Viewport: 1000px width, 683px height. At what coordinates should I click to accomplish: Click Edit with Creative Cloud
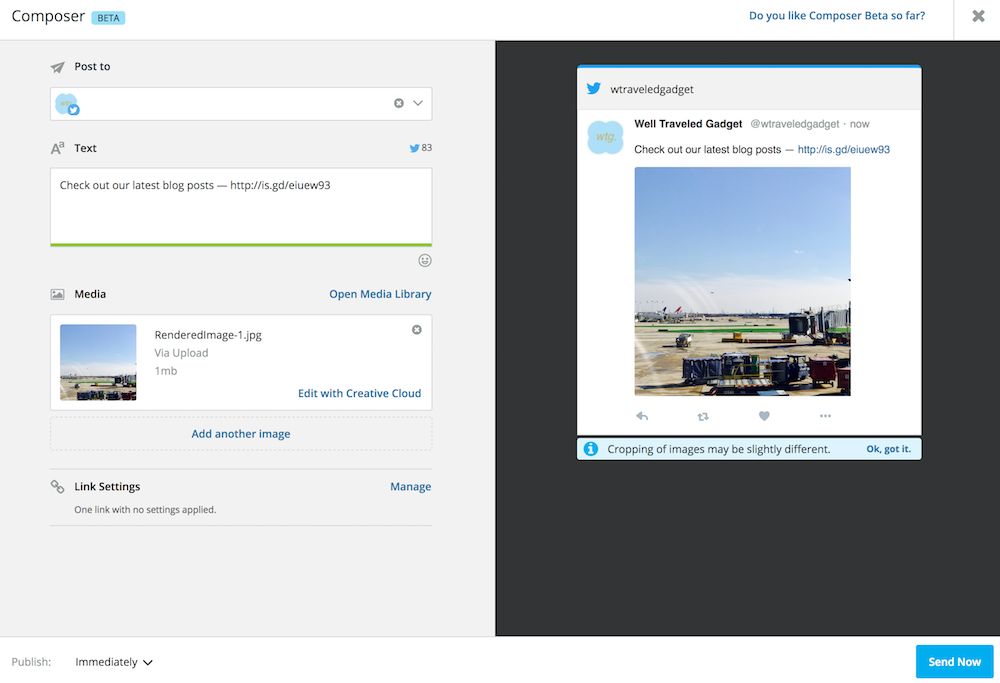coord(359,393)
